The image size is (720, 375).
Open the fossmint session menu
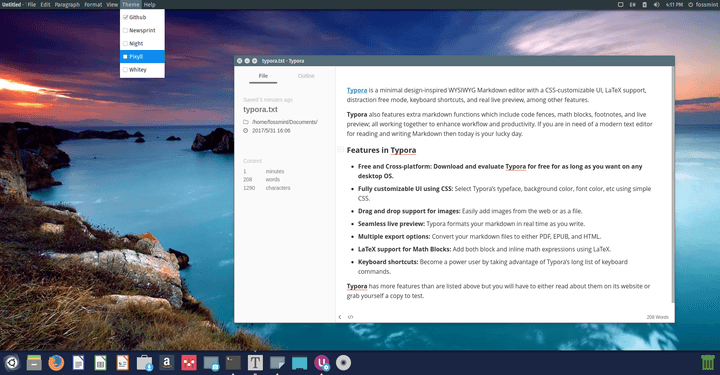tap(703, 5)
